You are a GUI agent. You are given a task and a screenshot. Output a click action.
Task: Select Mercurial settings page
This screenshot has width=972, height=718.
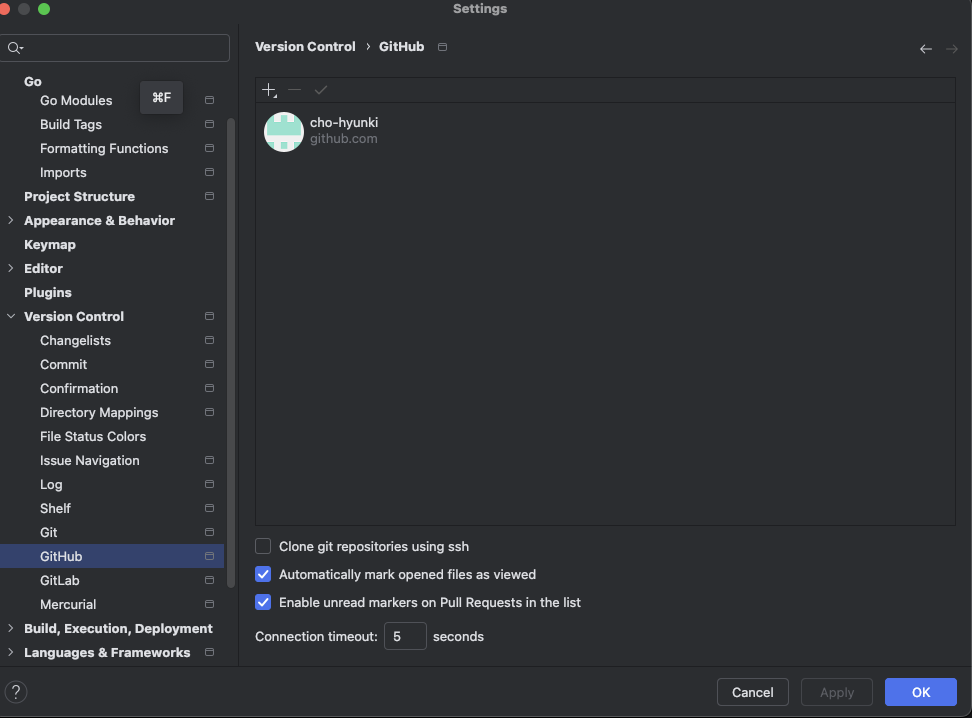(68, 605)
